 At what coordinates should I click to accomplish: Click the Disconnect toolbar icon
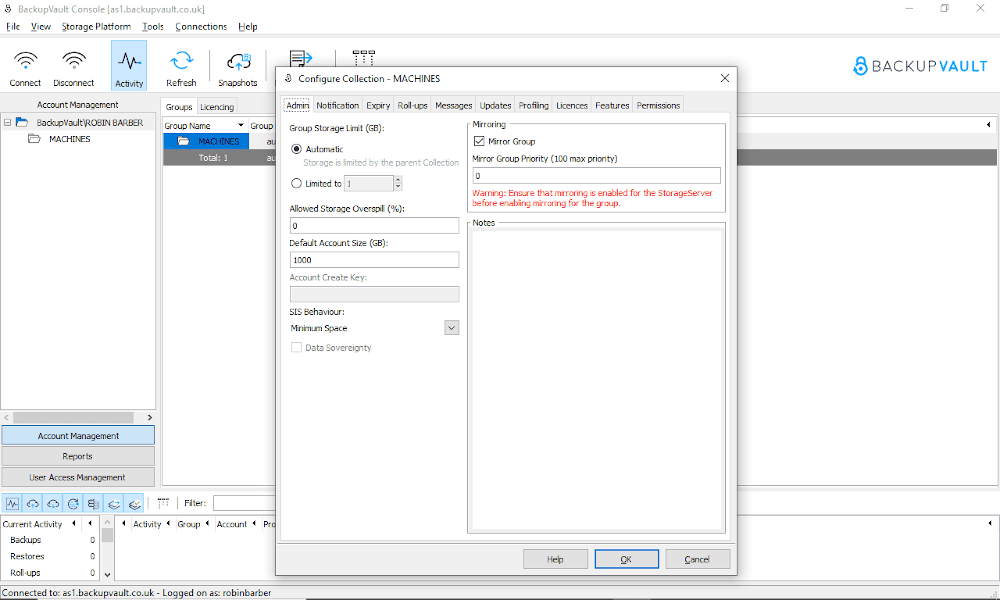tap(74, 61)
